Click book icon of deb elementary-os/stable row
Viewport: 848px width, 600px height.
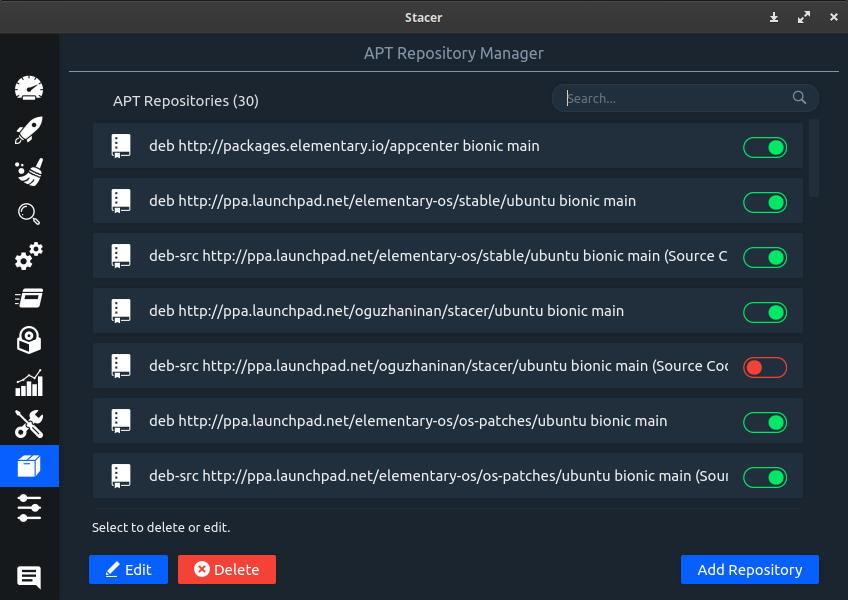(x=121, y=201)
